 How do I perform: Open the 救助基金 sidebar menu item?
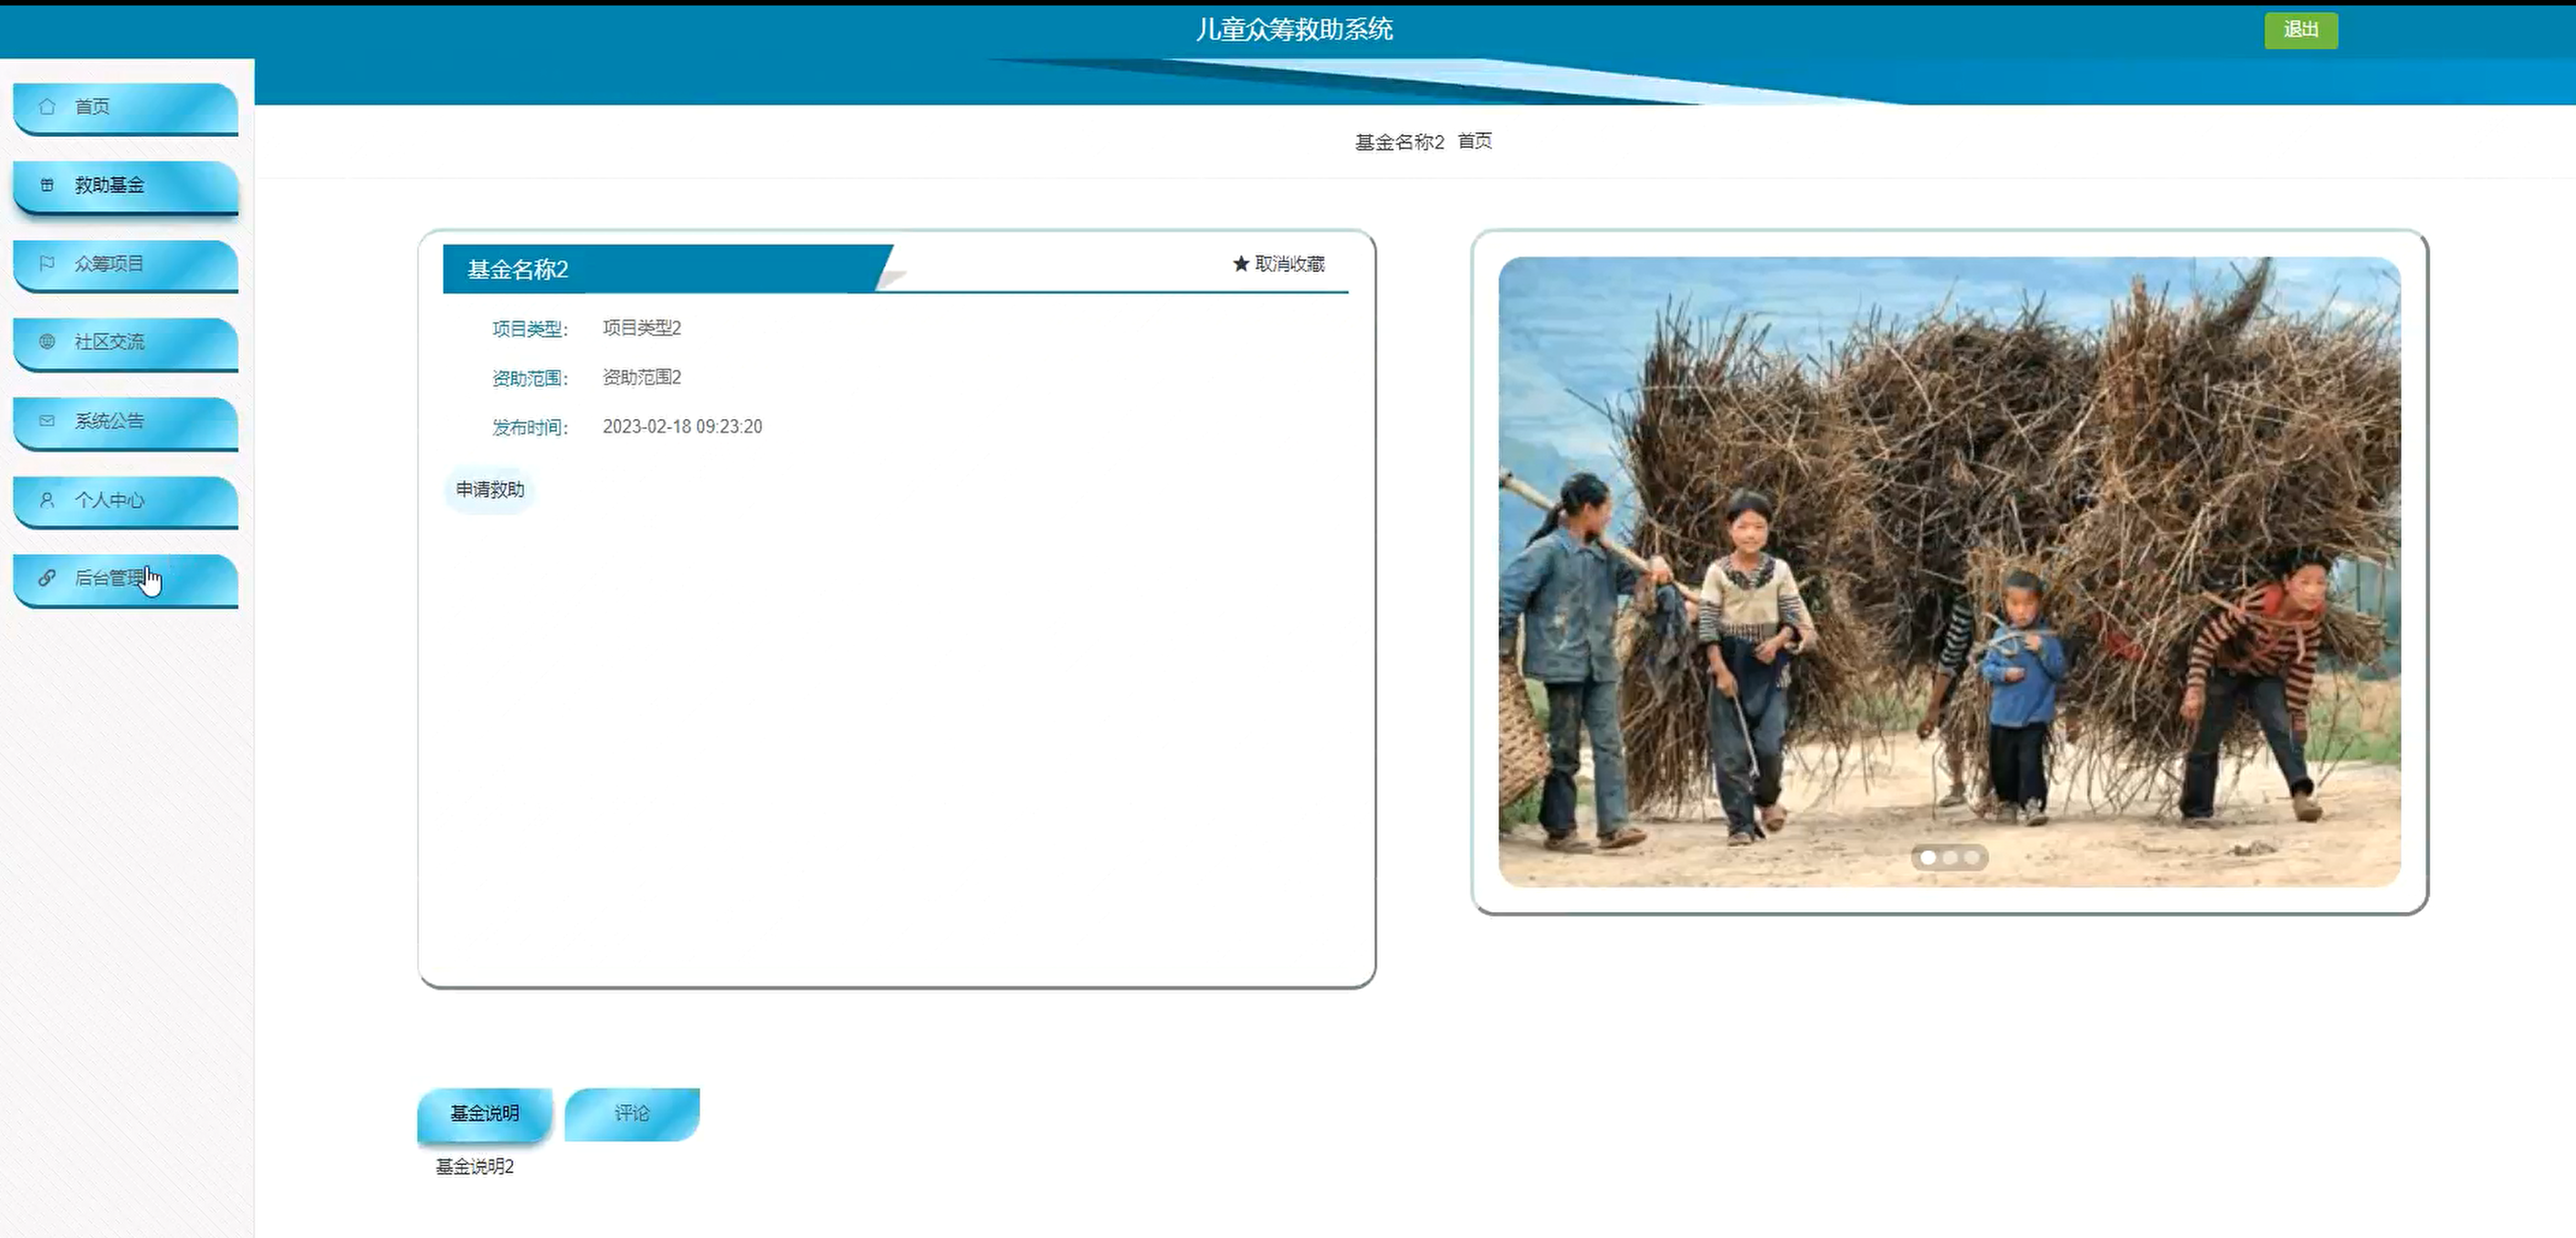tap(126, 186)
